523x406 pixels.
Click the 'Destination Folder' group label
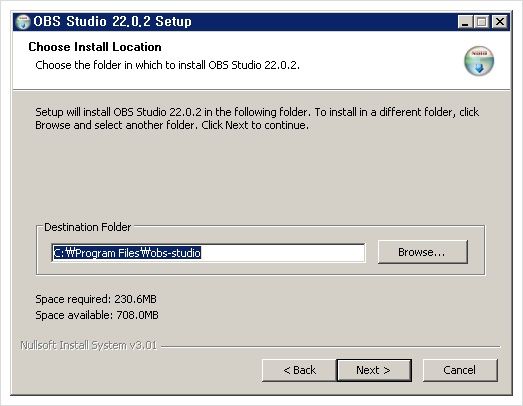tap(88, 227)
